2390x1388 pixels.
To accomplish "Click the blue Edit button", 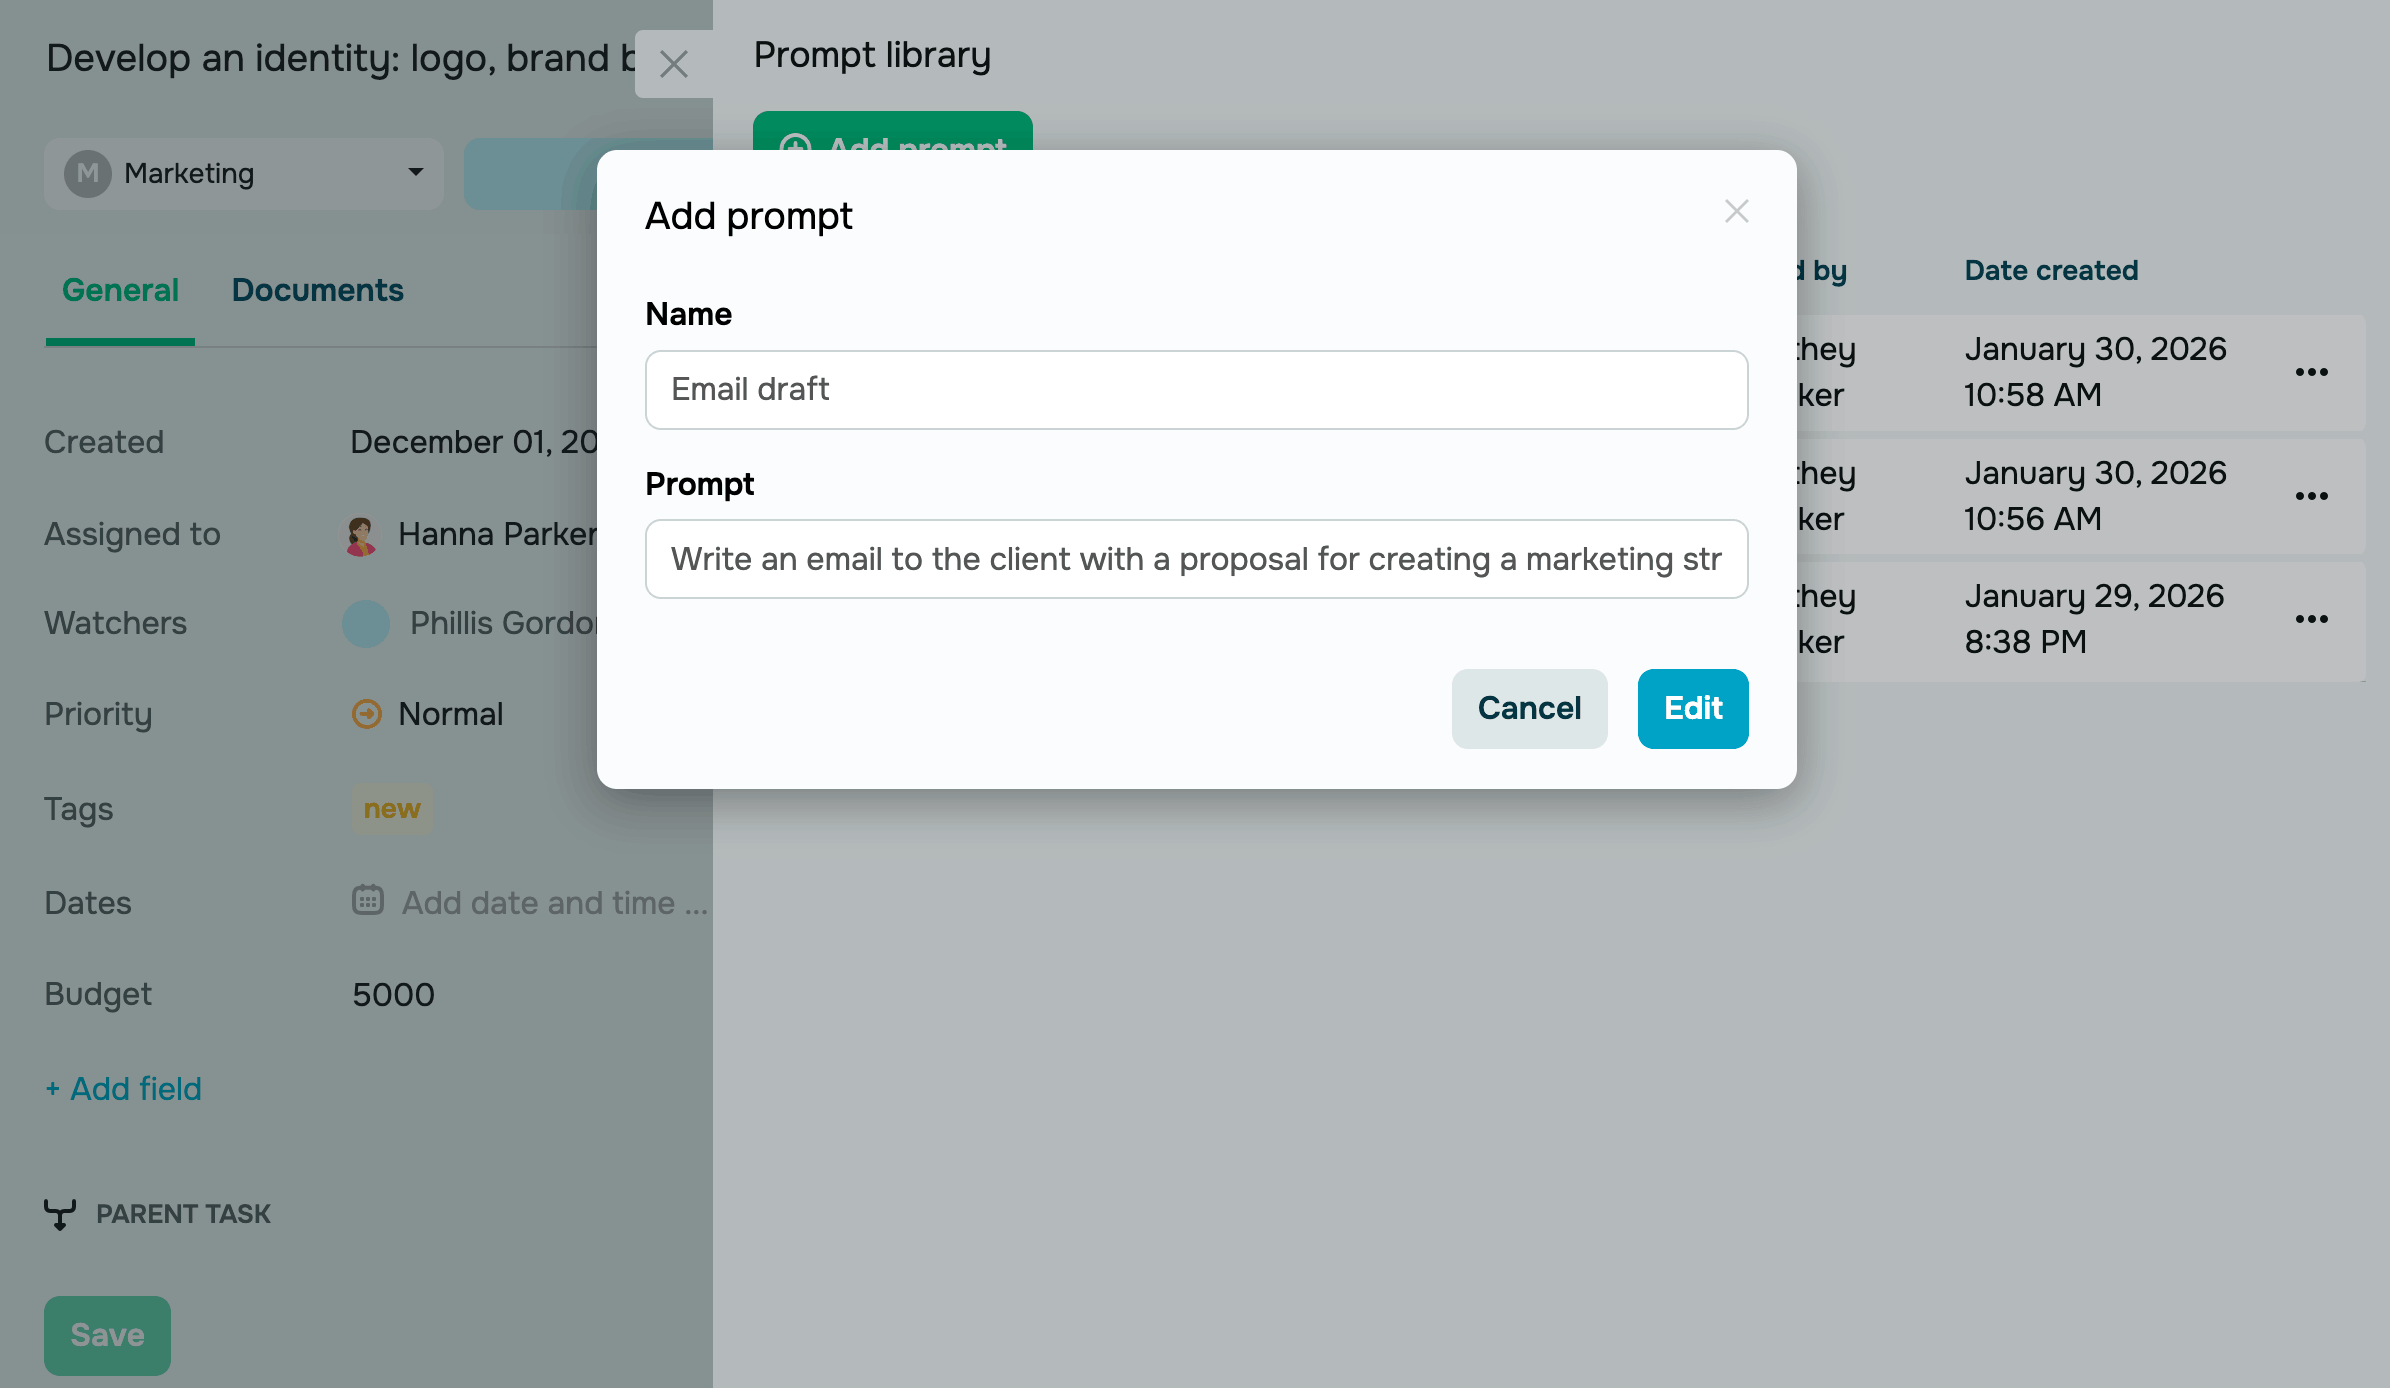I will [1692, 709].
